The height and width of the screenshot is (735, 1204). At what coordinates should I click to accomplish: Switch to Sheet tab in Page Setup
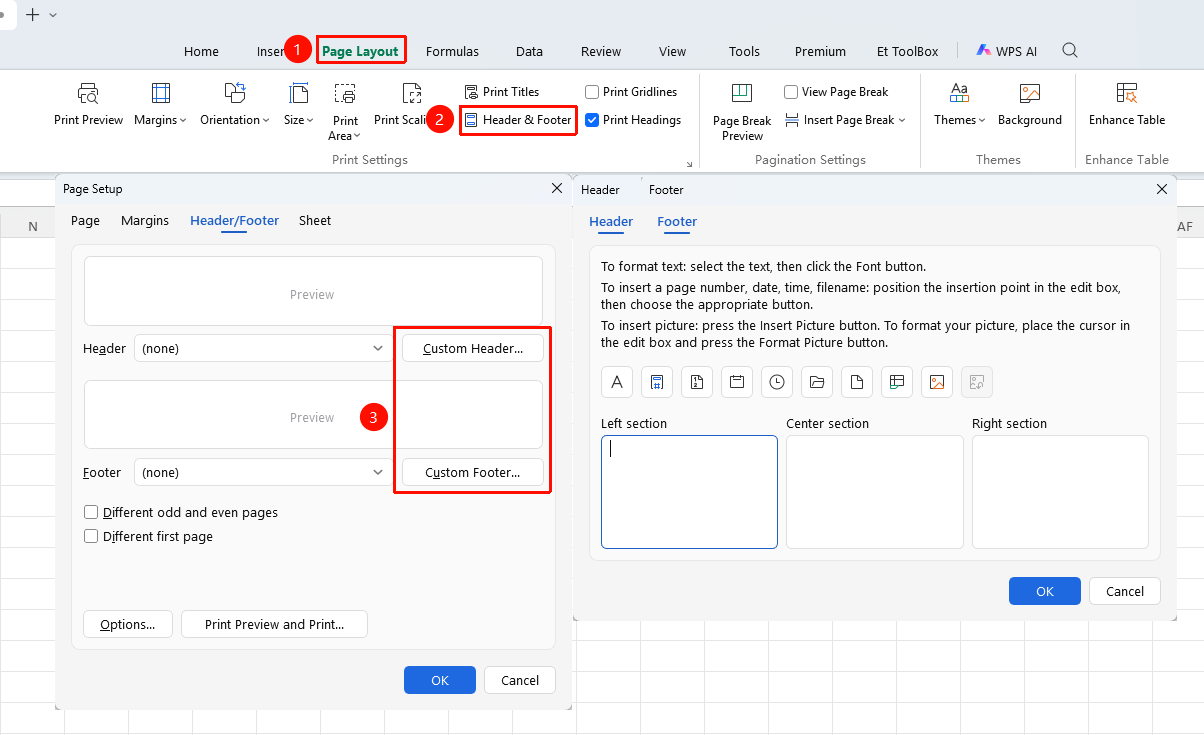tap(315, 220)
